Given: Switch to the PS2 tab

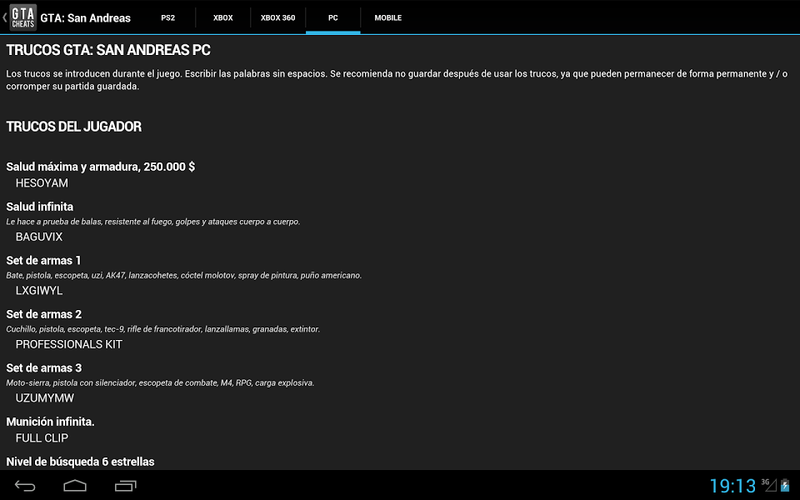Looking at the screenshot, I should point(168,17).
